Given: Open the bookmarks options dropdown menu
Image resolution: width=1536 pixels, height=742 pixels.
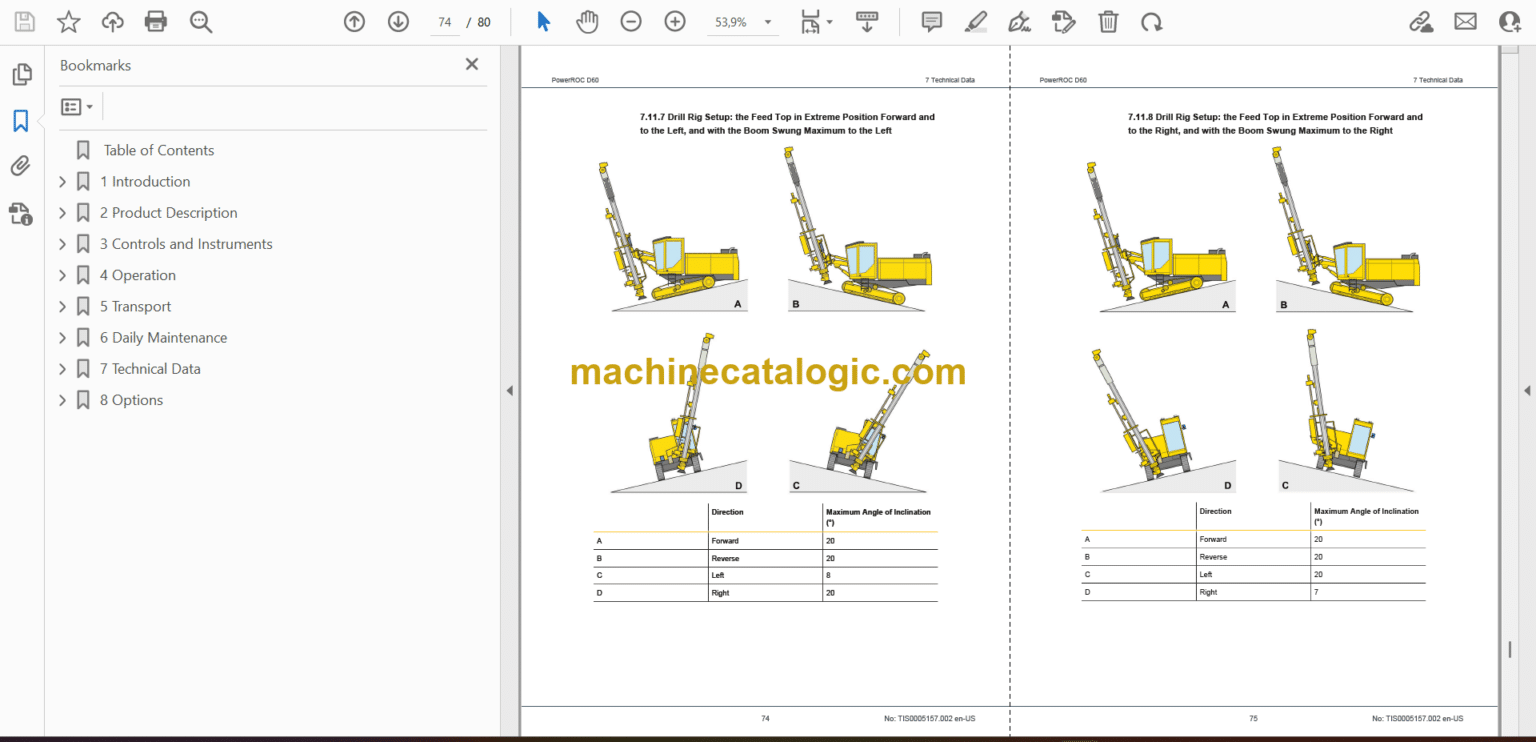Looking at the screenshot, I should [x=77, y=106].
